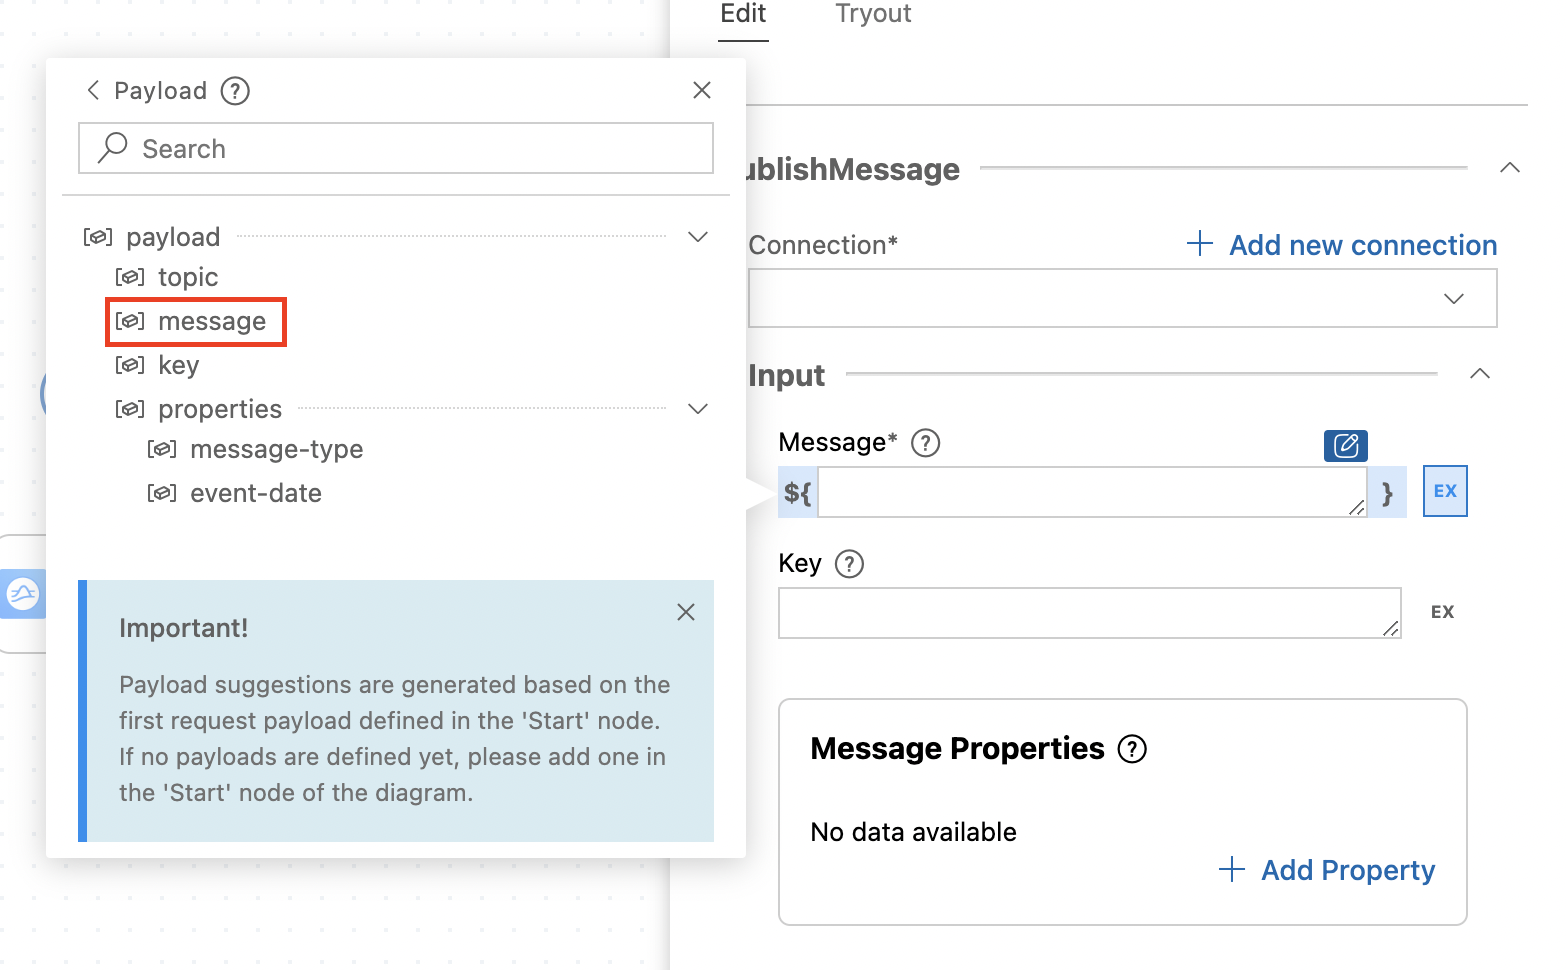The height and width of the screenshot is (970, 1566).
Task: Open help icon next to Message label
Action: click(926, 443)
